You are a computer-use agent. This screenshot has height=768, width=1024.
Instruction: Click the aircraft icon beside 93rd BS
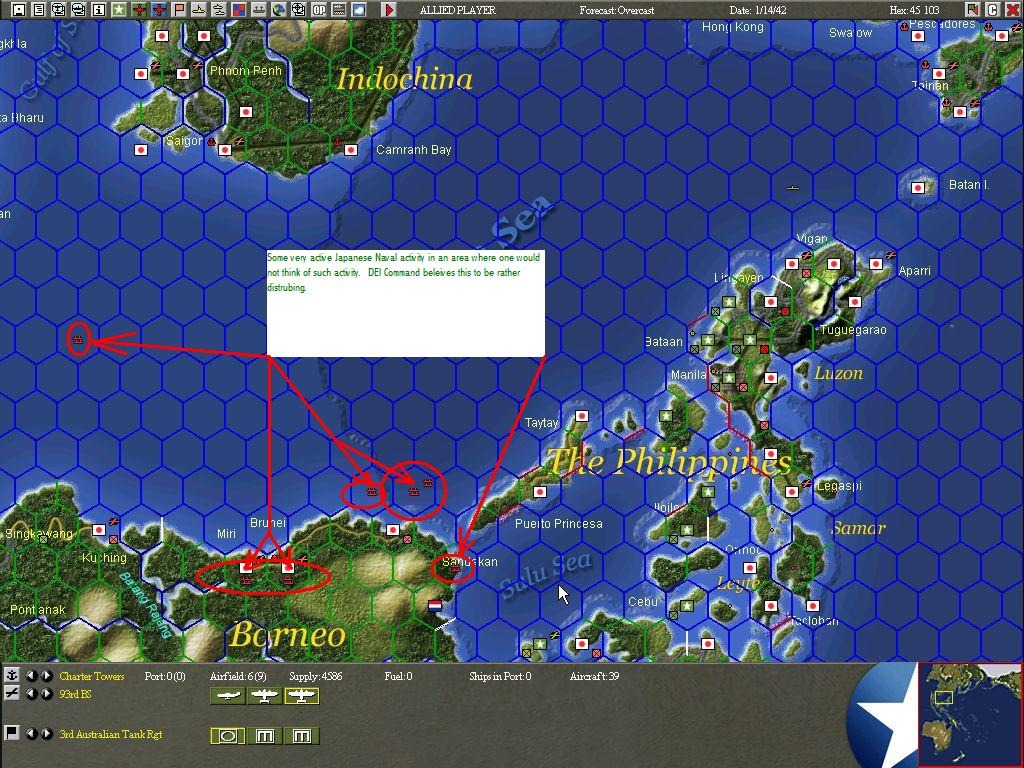click(11, 694)
